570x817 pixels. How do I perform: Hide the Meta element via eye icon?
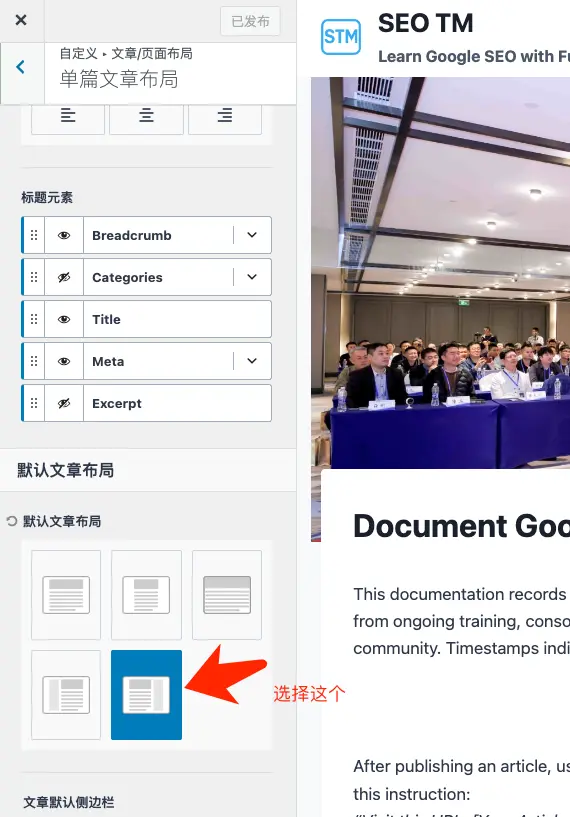point(64,361)
